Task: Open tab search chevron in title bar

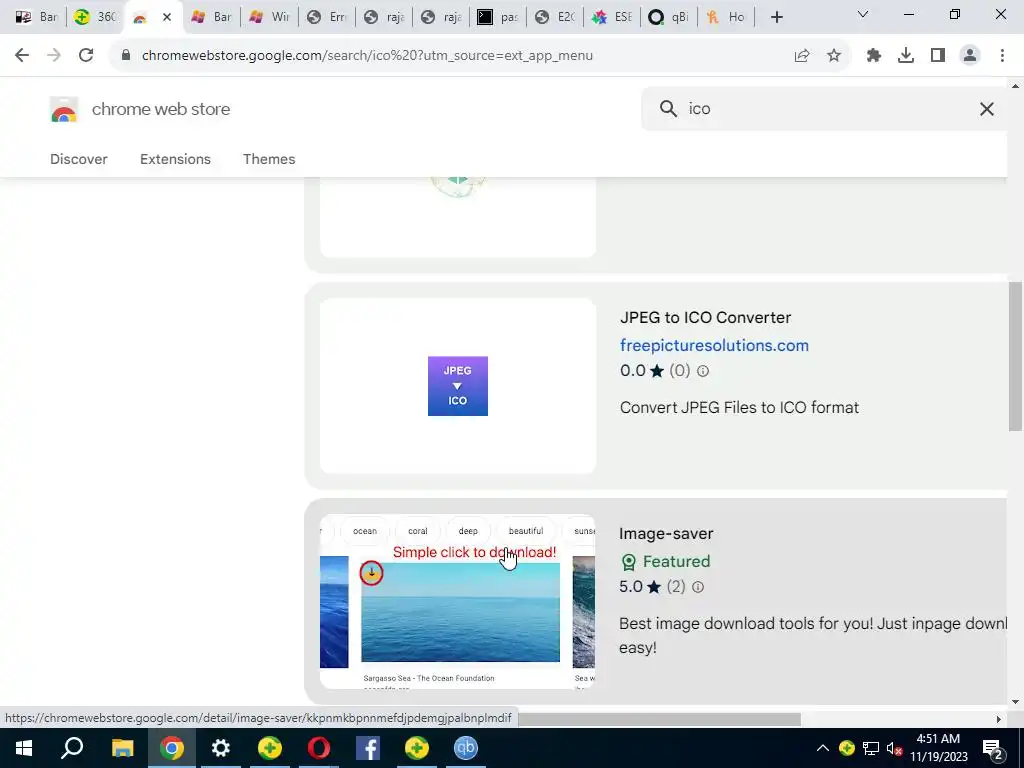Action: pos(863,14)
